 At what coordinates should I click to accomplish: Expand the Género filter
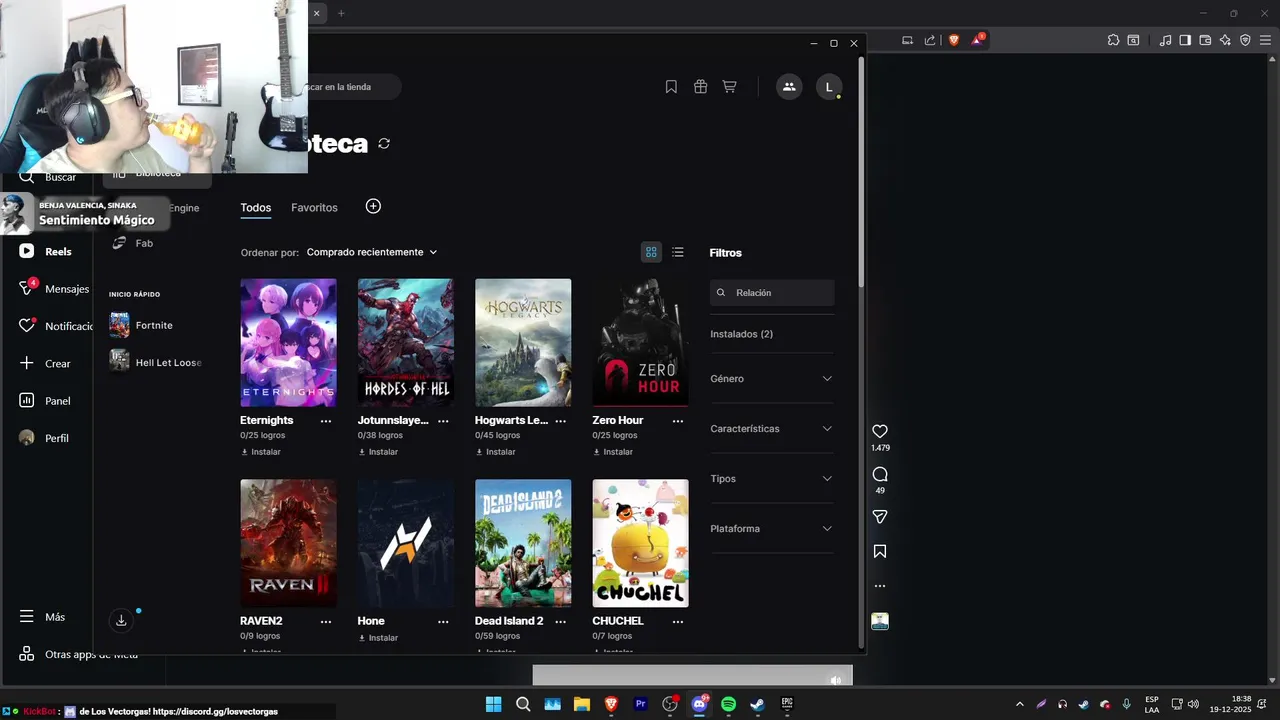[771, 379]
